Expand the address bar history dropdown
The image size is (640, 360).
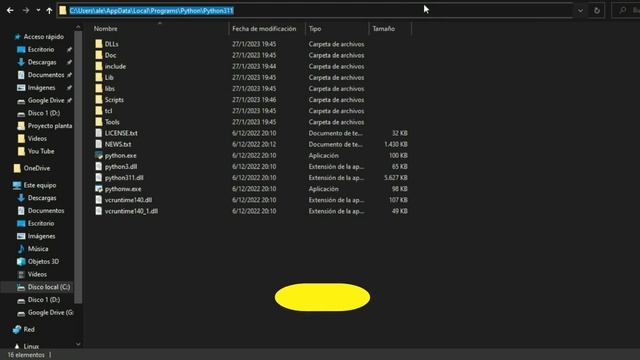pyautogui.click(x=580, y=11)
